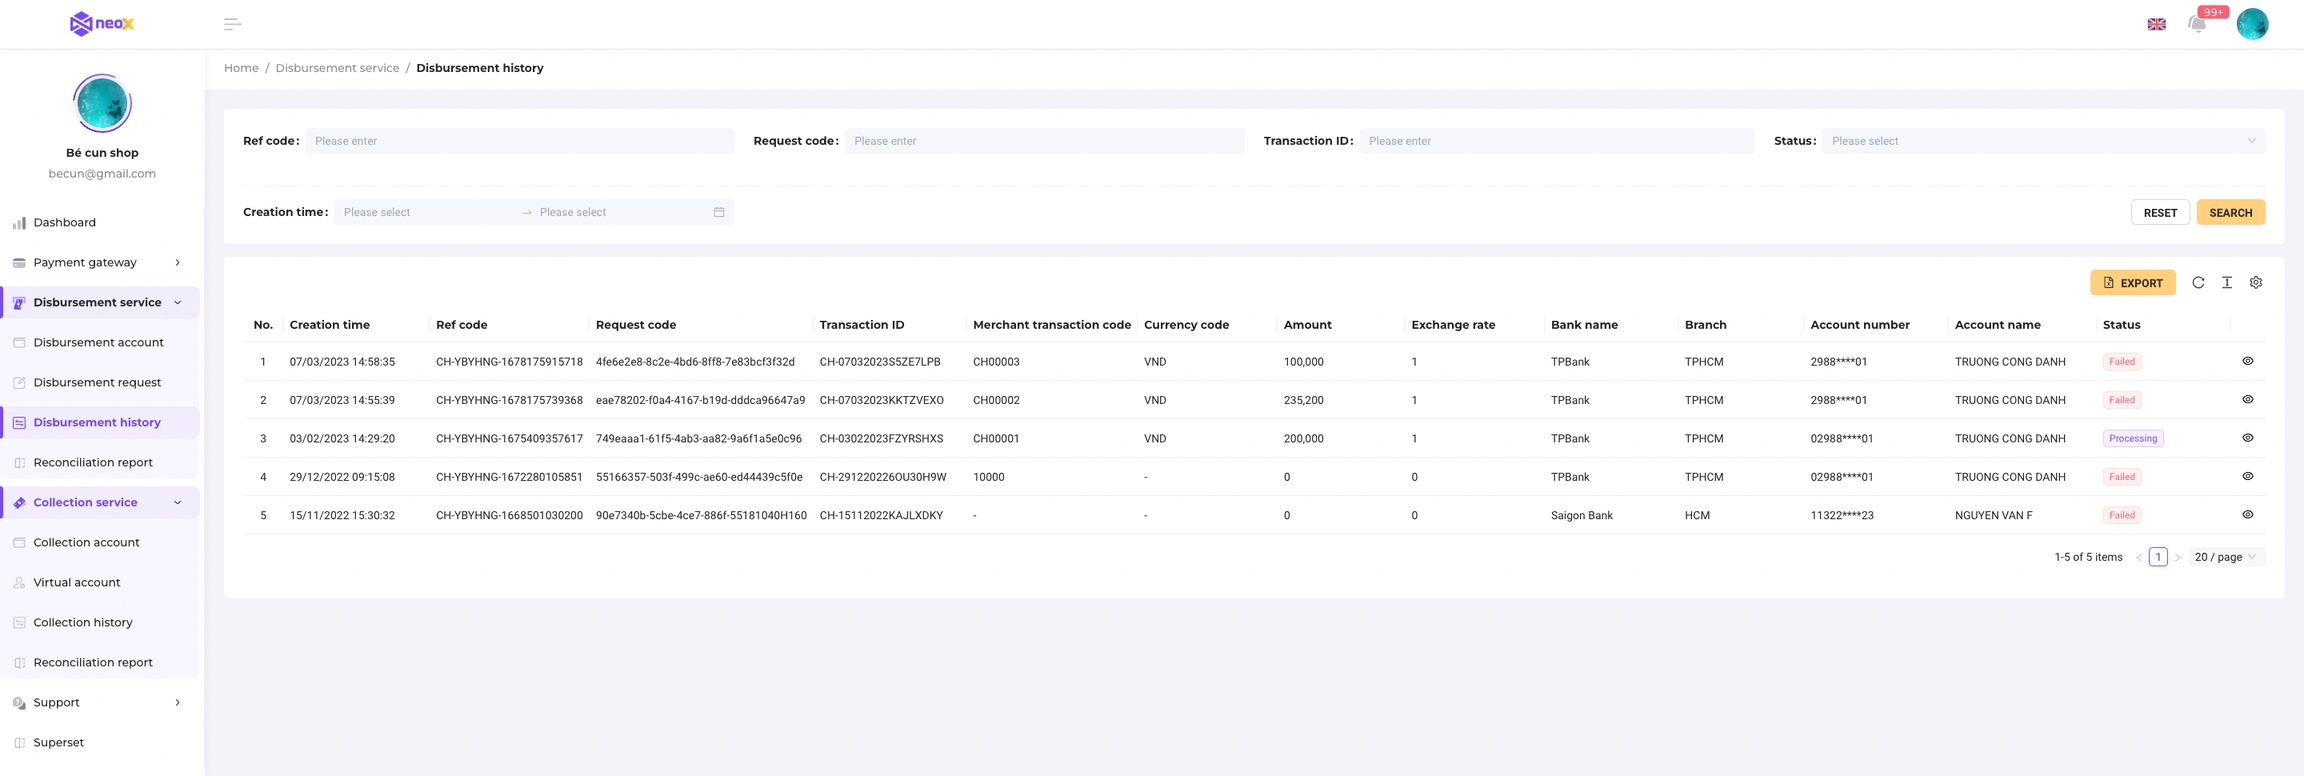Viewport: 2304px width, 776px height.
Task: View details of row 1 via eye icon
Action: pyautogui.click(x=2248, y=361)
